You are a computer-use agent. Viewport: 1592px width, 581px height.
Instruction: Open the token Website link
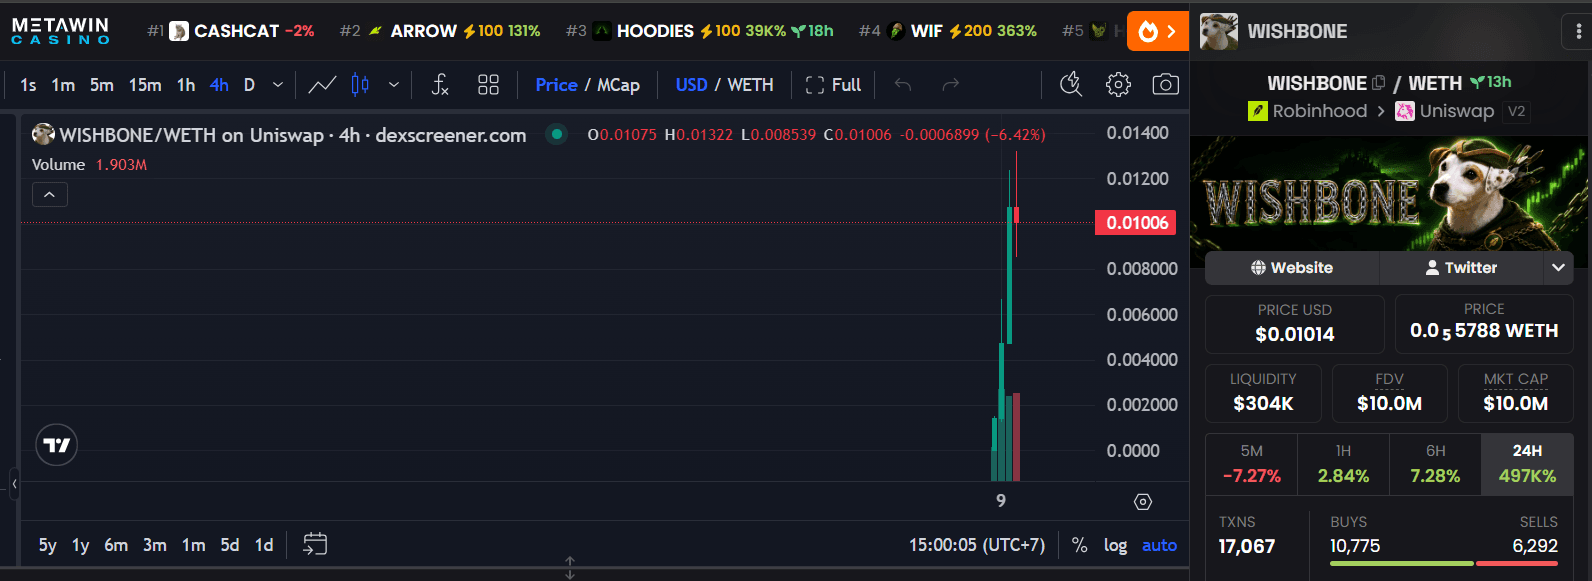(1292, 268)
